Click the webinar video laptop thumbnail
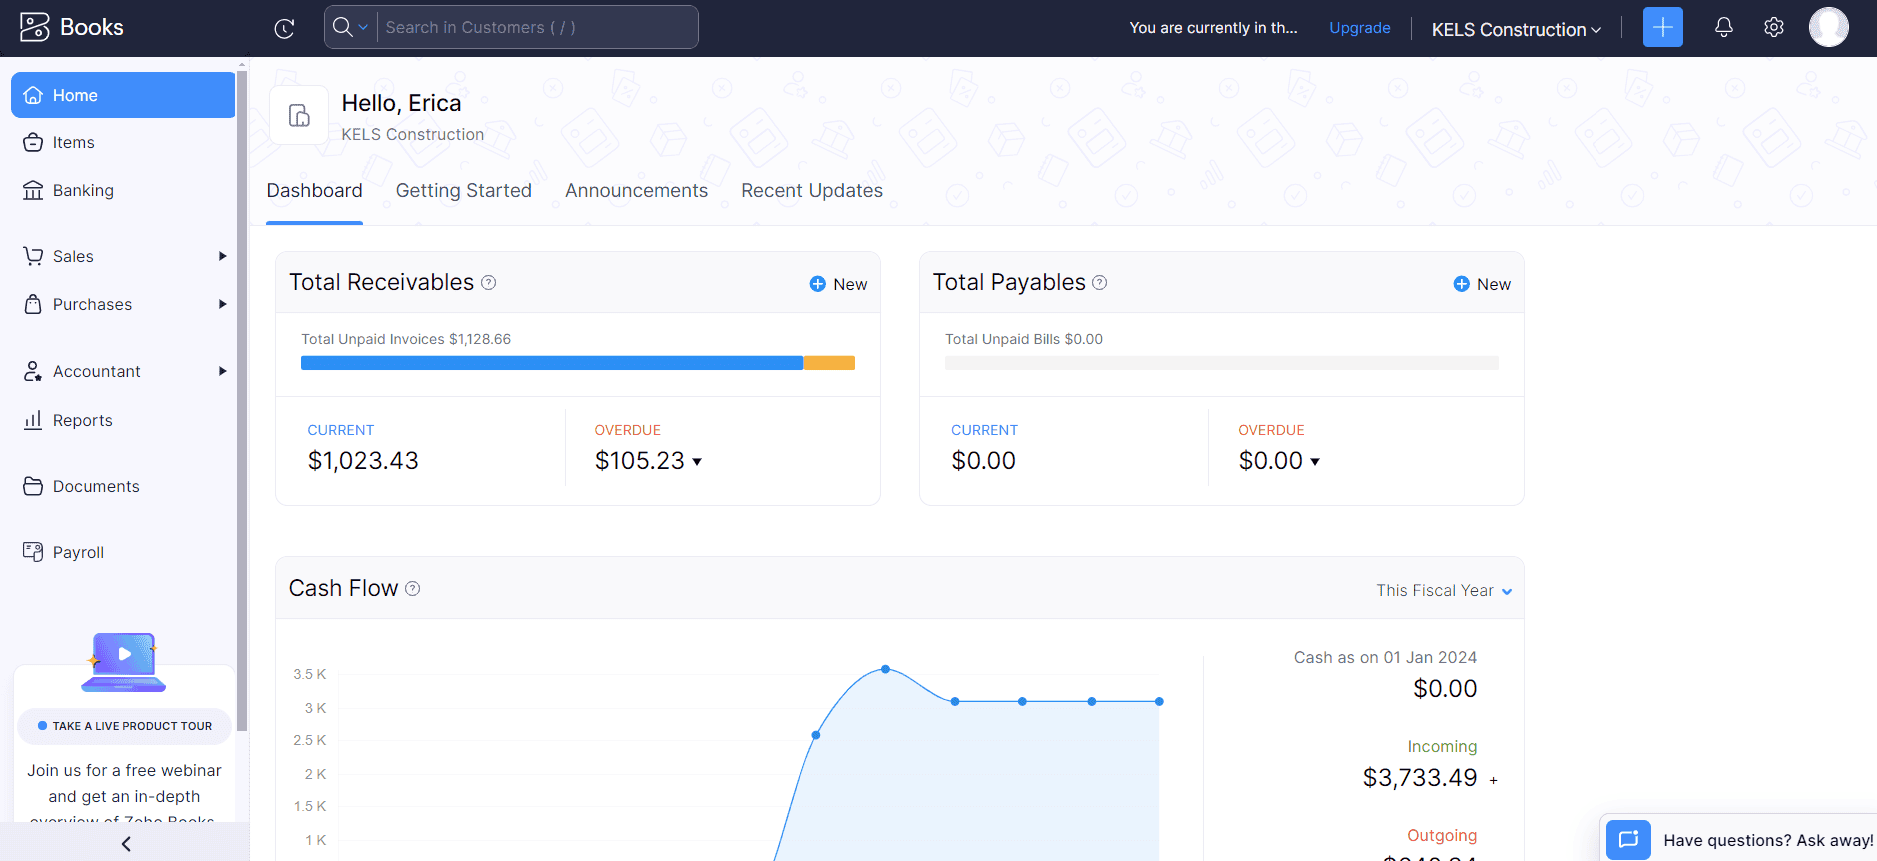The image size is (1877, 861). [x=124, y=662]
